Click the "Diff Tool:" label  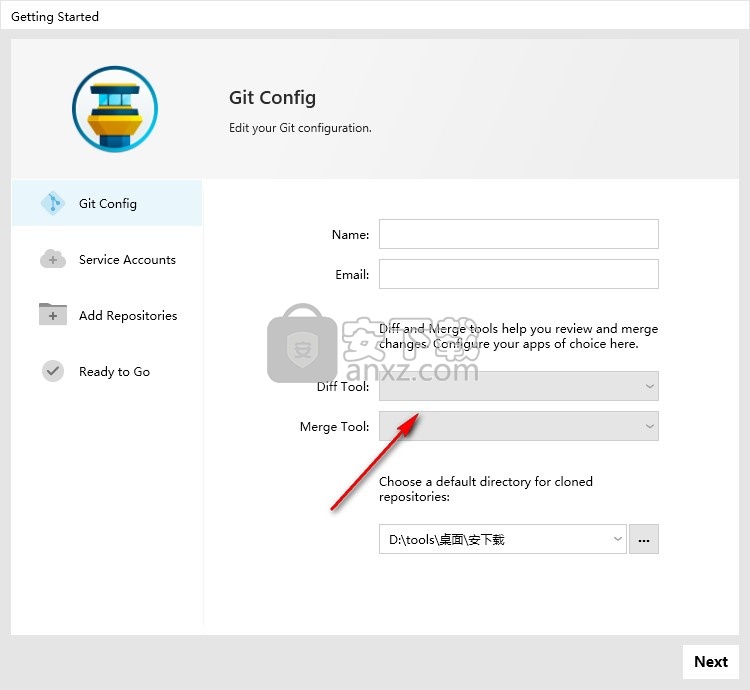343,386
